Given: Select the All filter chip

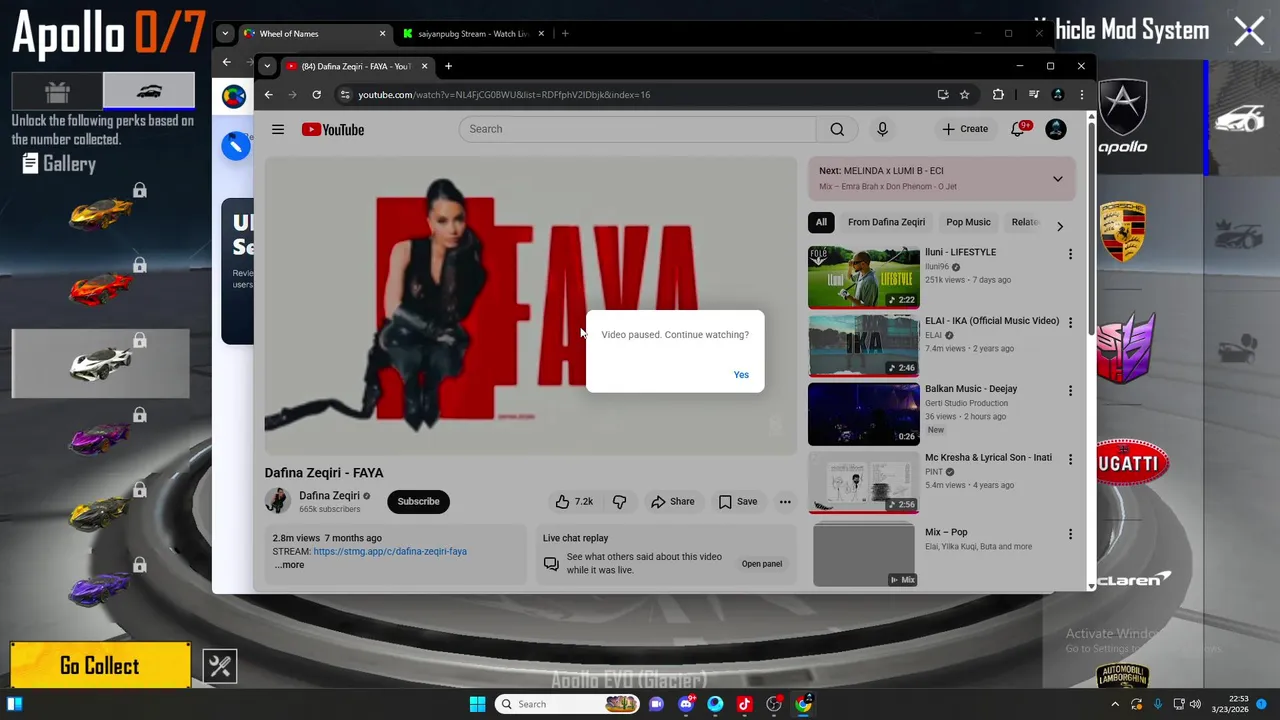Looking at the screenshot, I should pyautogui.click(x=821, y=222).
